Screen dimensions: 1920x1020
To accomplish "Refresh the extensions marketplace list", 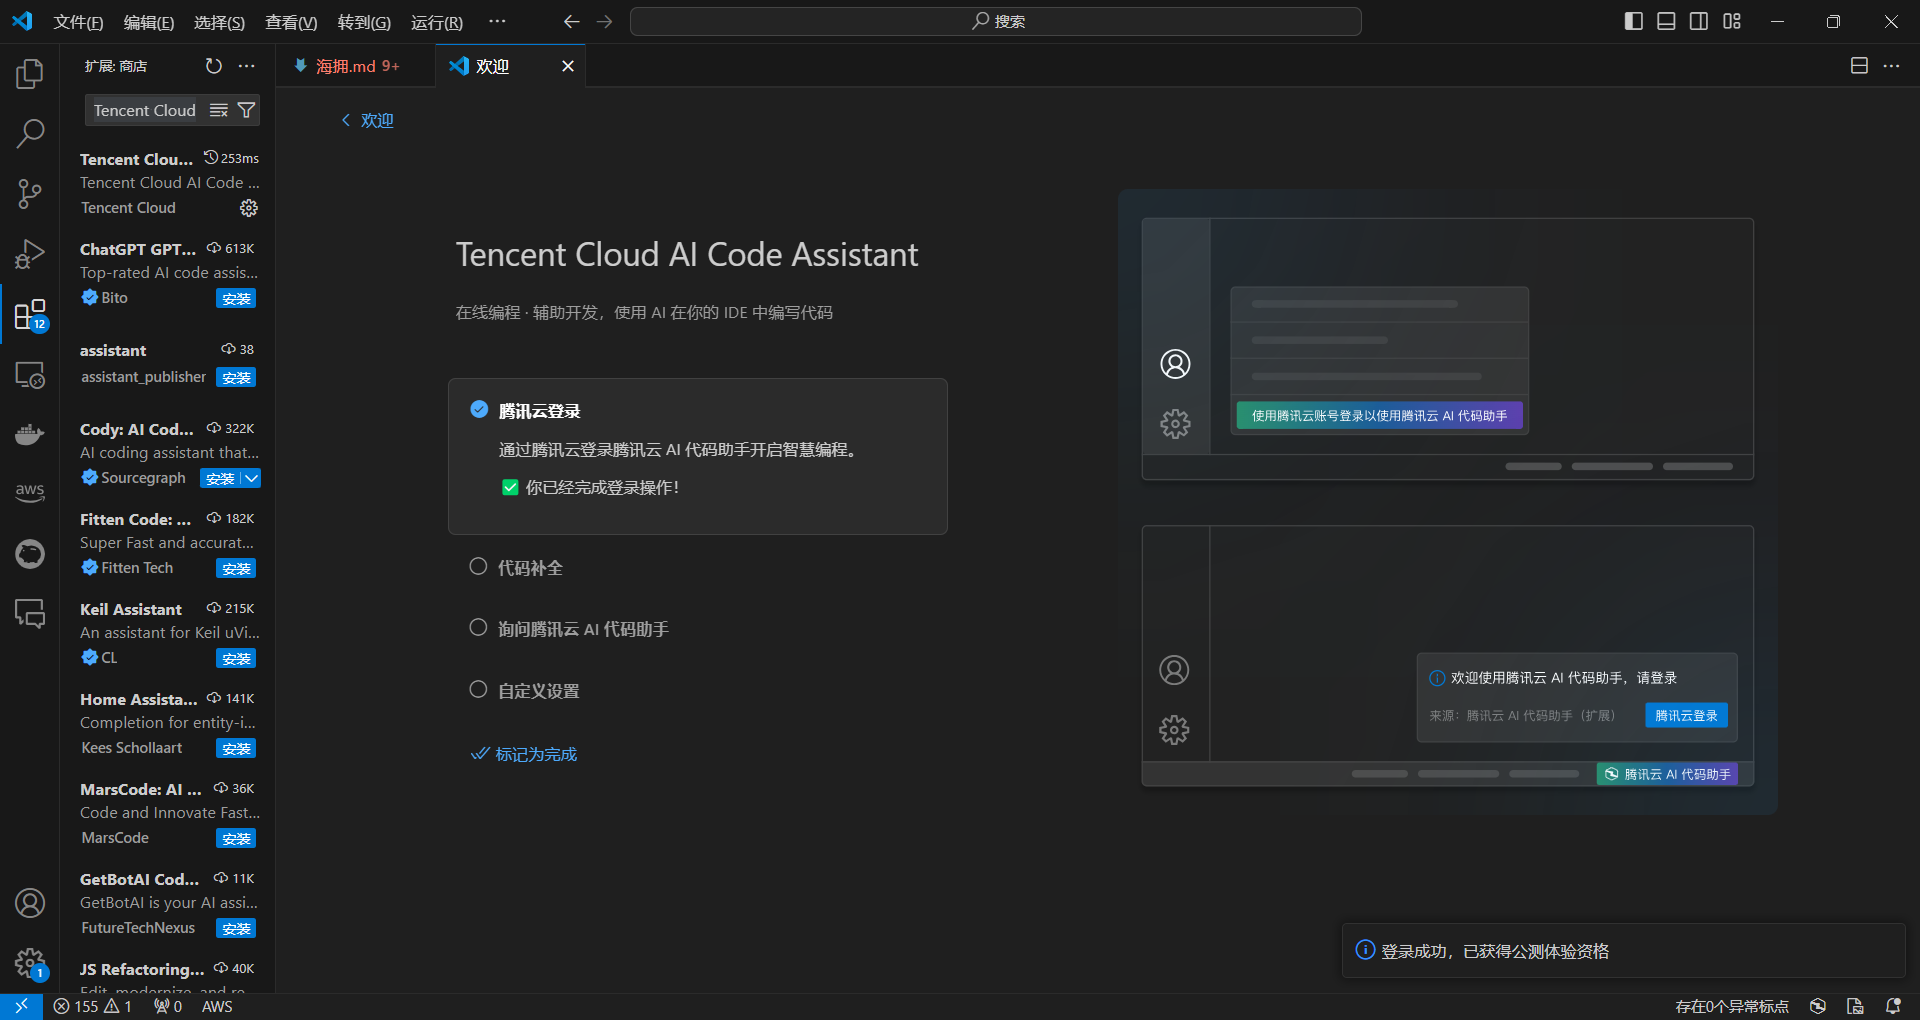I will tap(213, 66).
